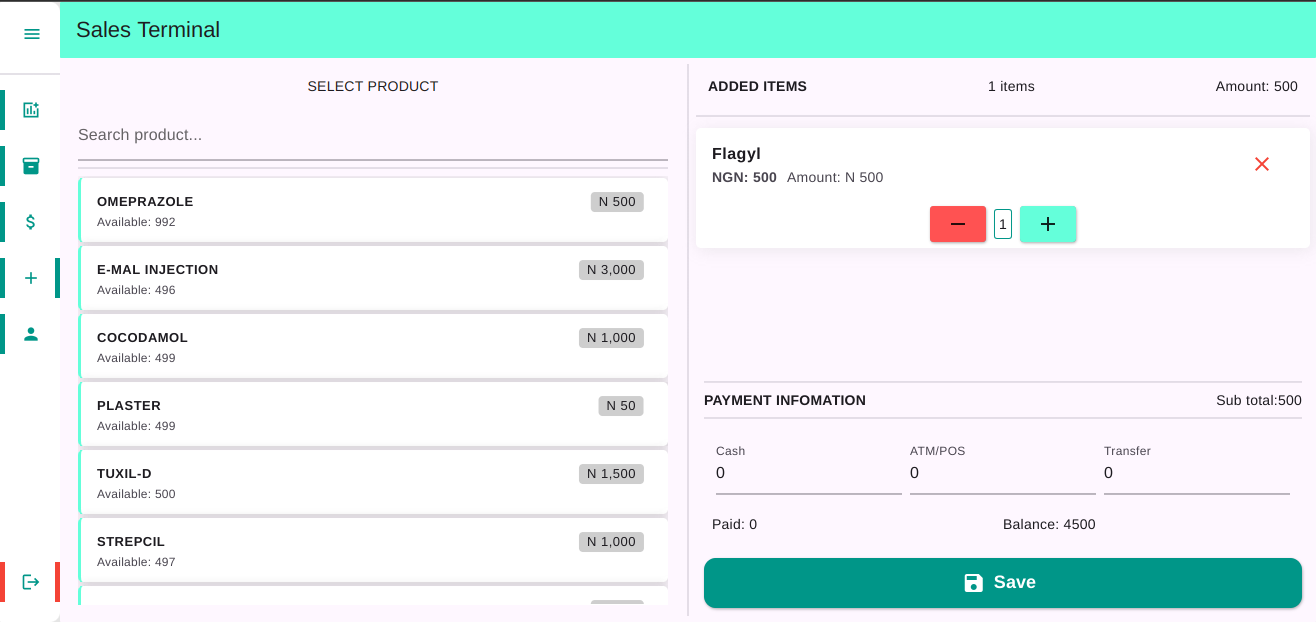Decrease Flagyl quantity with minus button
Image resolution: width=1316 pixels, height=622 pixels.
pos(958,224)
